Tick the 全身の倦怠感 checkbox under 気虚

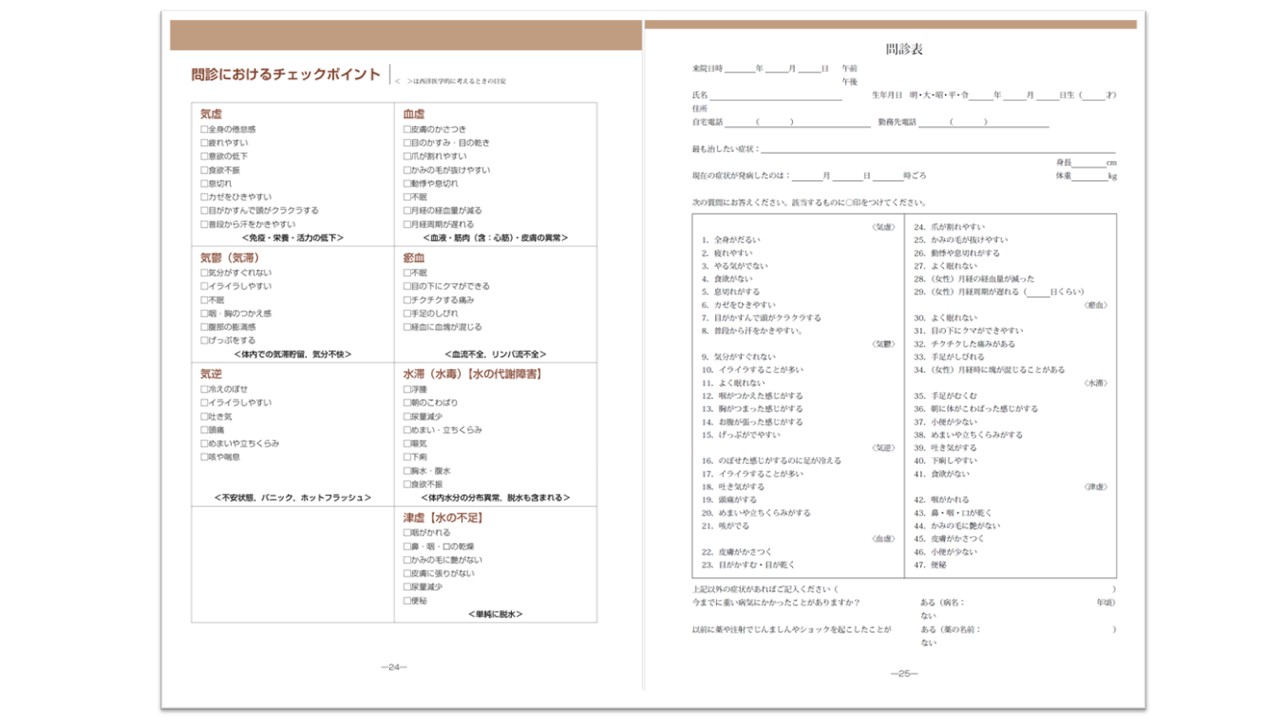click(x=204, y=130)
